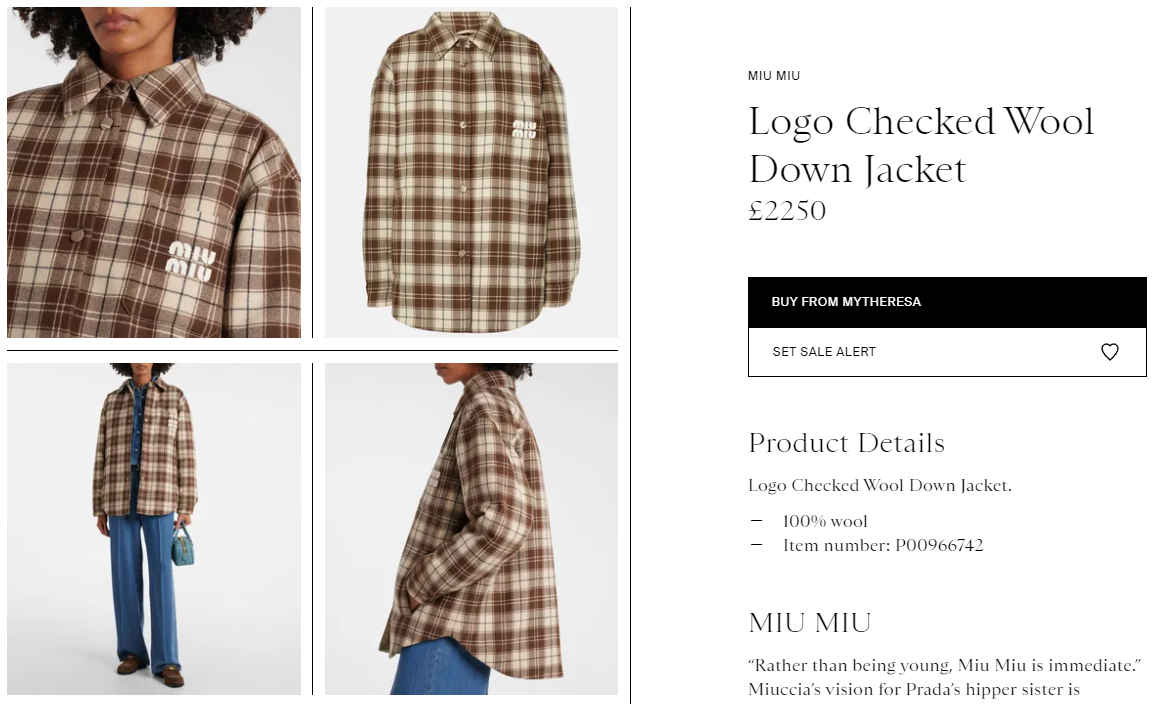Click the teal handbag in the model photo
This screenshot has height=704, width=1155.
[x=182, y=545]
